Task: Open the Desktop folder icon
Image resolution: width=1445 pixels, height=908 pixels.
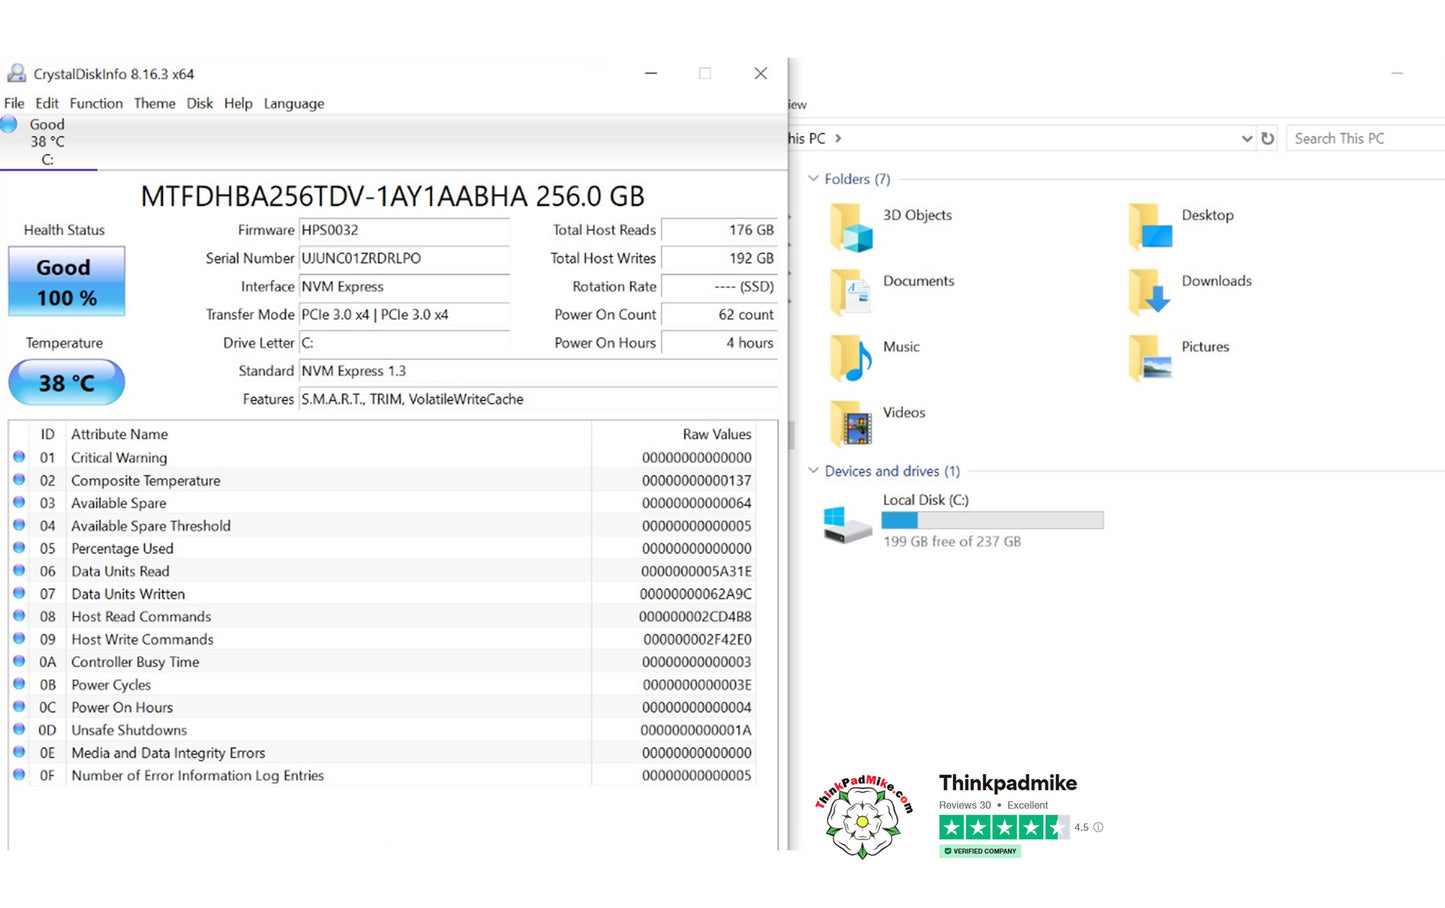Action: [x=1150, y=226]
